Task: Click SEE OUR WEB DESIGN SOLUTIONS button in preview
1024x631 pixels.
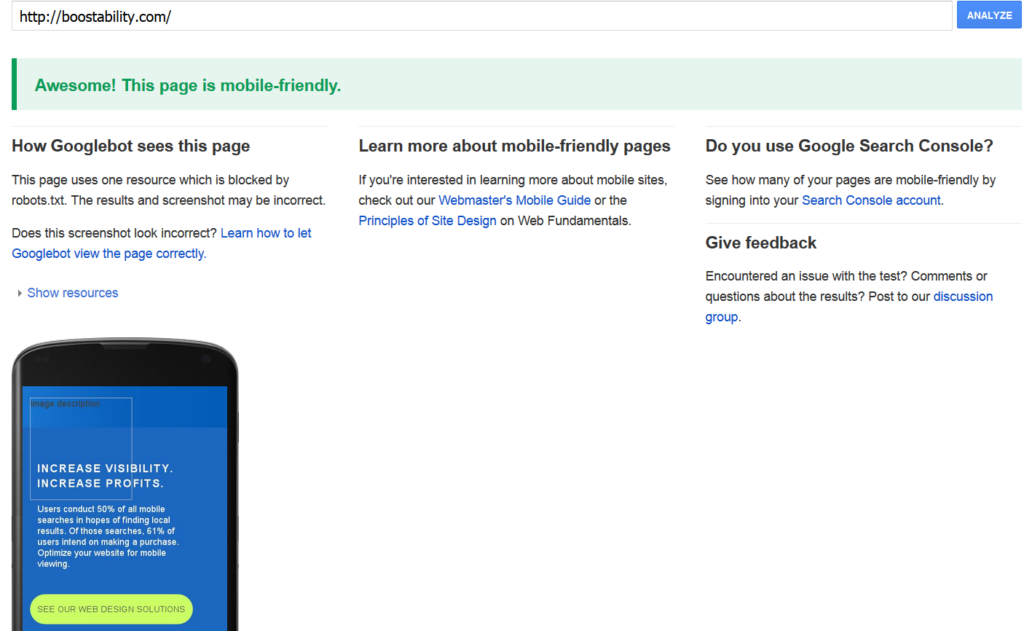Action: click(111, 609)
